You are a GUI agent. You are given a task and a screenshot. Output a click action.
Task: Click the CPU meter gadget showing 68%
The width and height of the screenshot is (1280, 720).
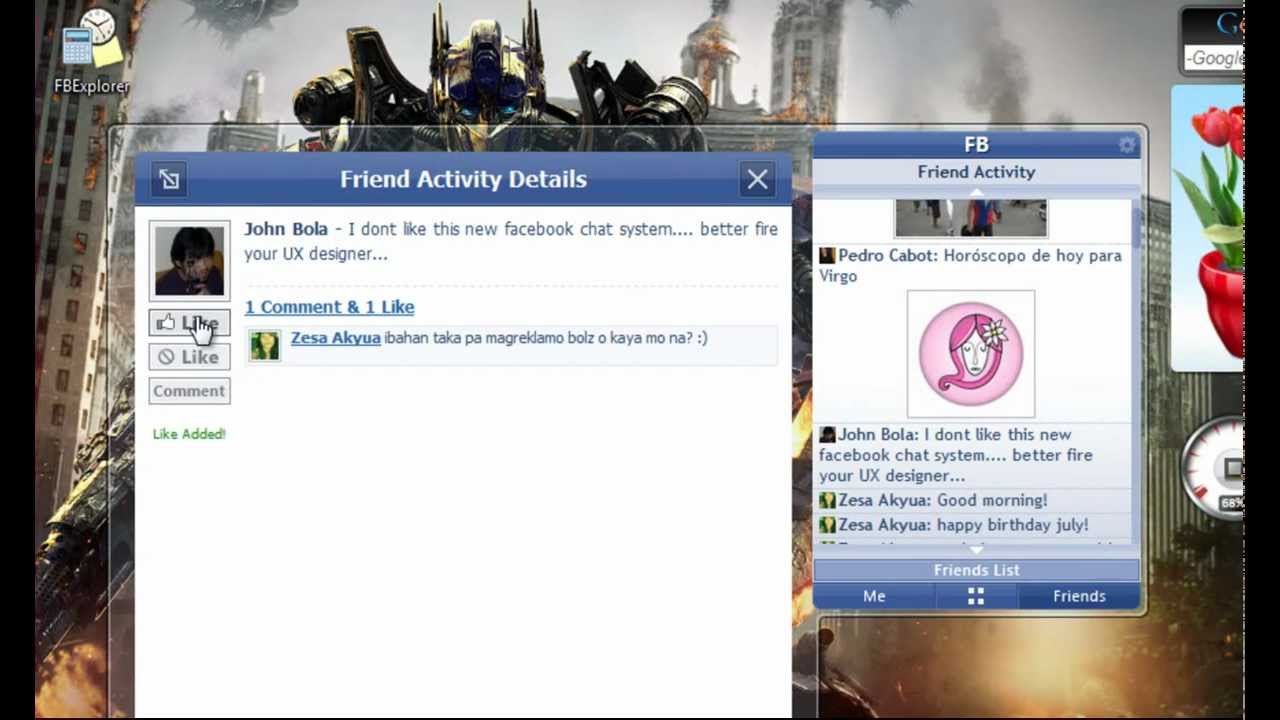pyautogui.click(x=1213, y=470)
